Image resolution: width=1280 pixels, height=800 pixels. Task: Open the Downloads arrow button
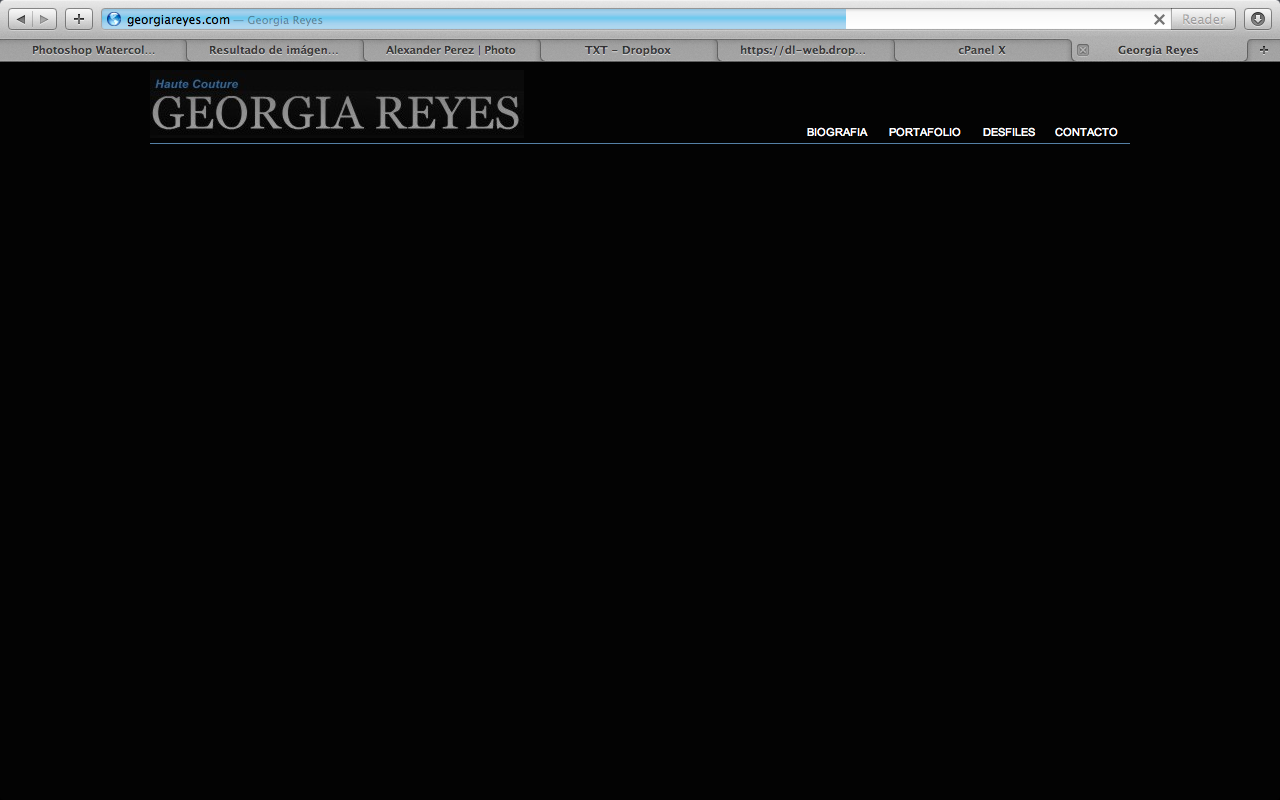(1258, 19)
